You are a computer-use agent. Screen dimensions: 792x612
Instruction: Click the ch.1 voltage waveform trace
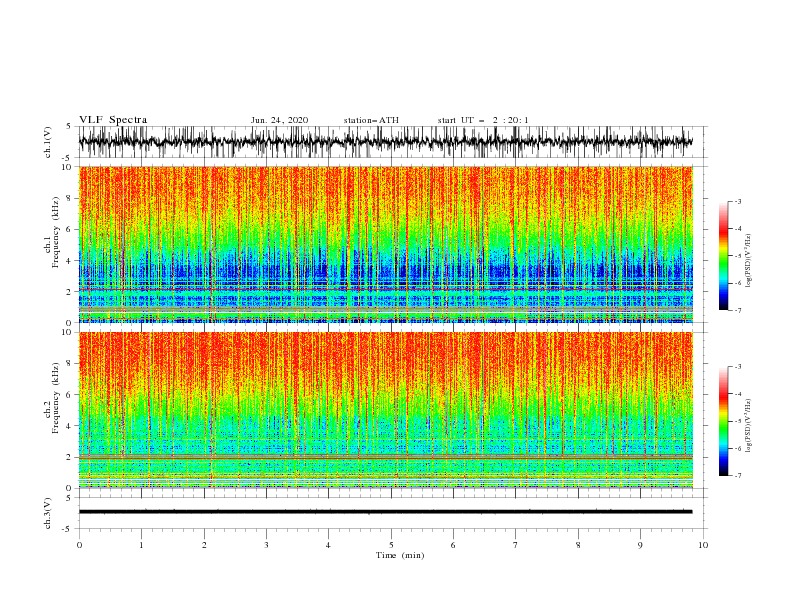(x=385, y=142)
